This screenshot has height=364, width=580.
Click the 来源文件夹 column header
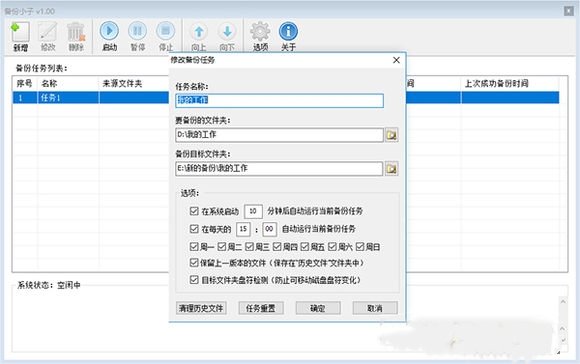[134, 84]
